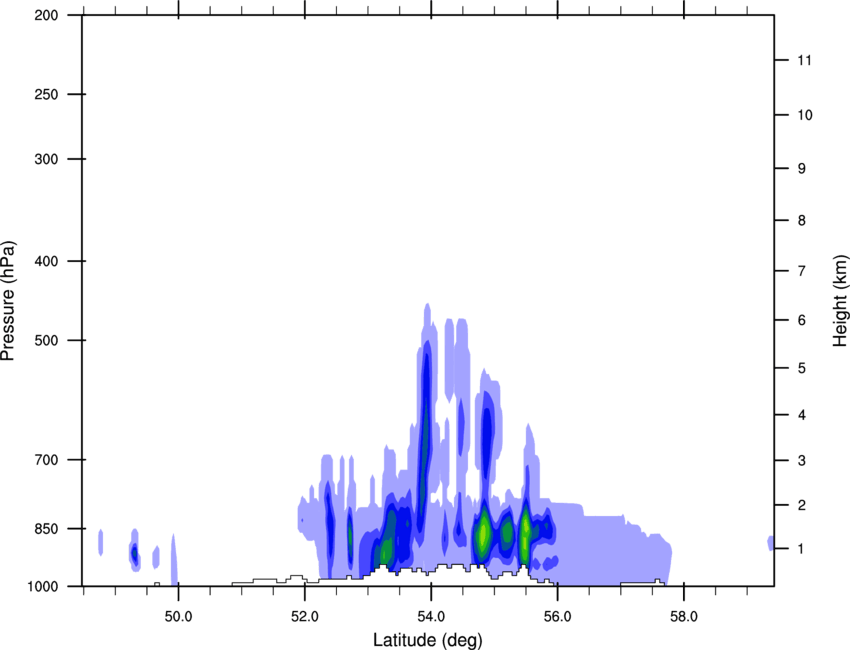Click the 54.0 latitude tick label
850x650 pixels.
[432, 617]
